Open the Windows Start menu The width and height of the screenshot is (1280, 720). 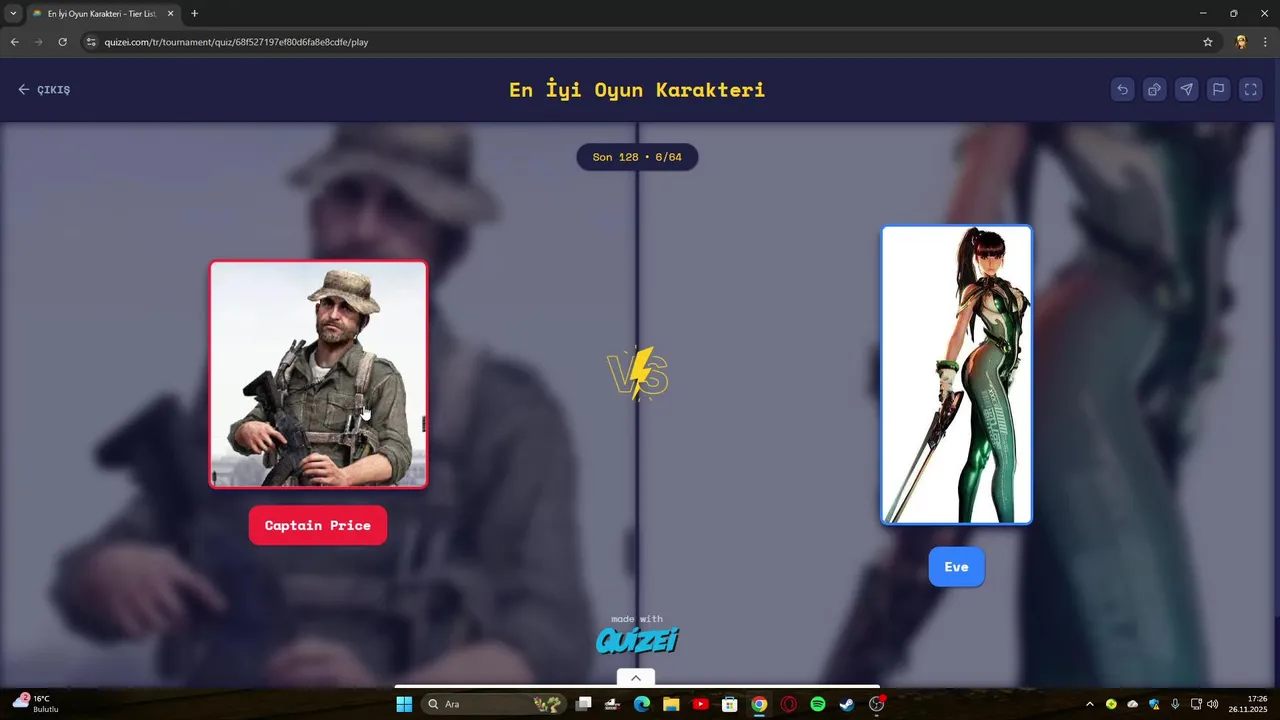coord(404,704)
